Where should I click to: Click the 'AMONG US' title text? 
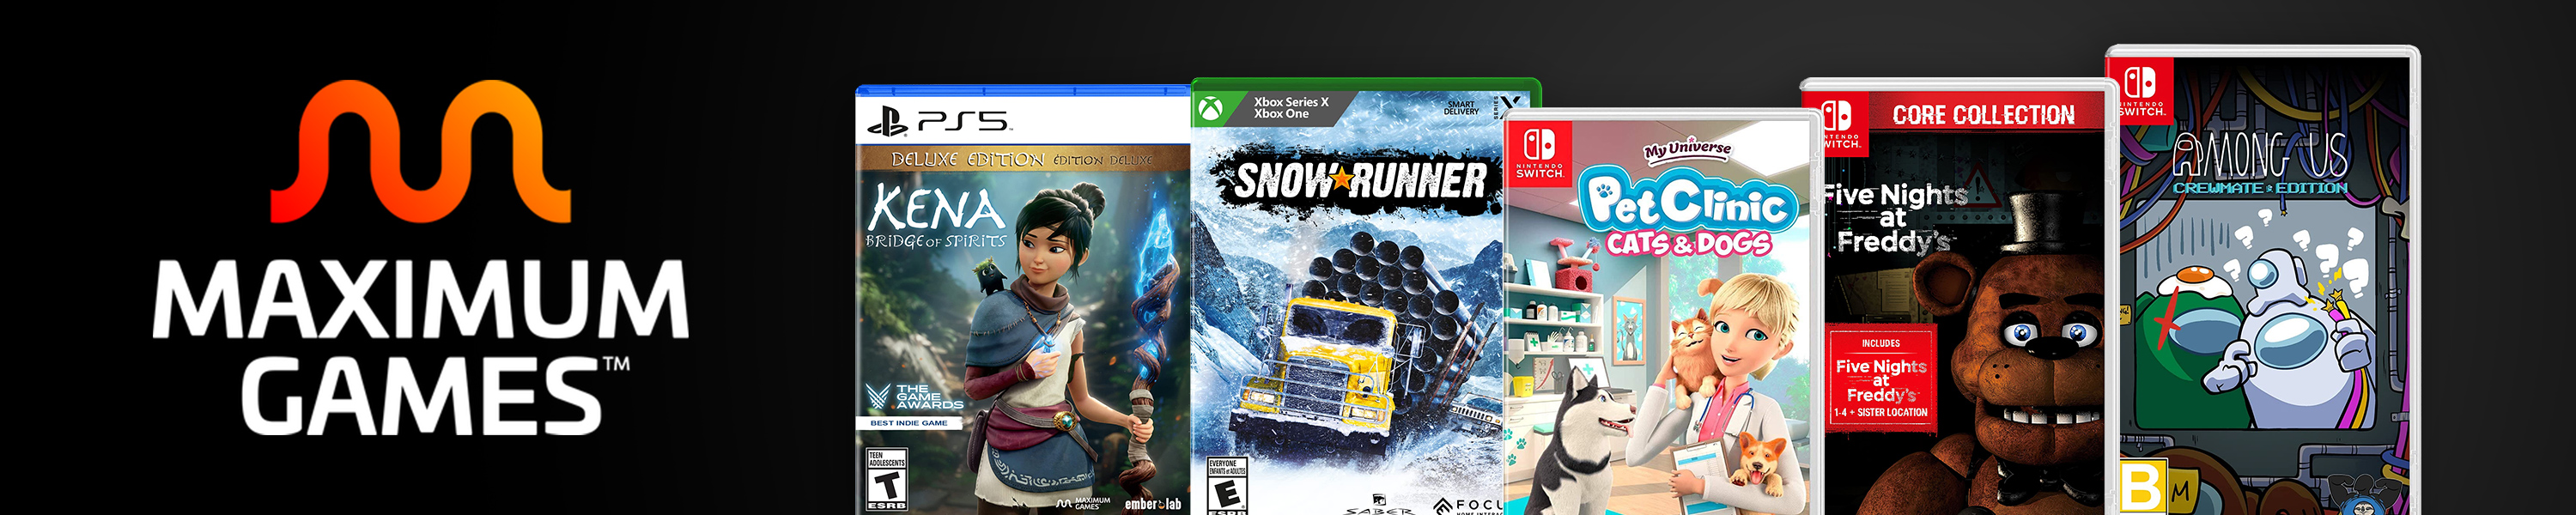click(2261, 156)
